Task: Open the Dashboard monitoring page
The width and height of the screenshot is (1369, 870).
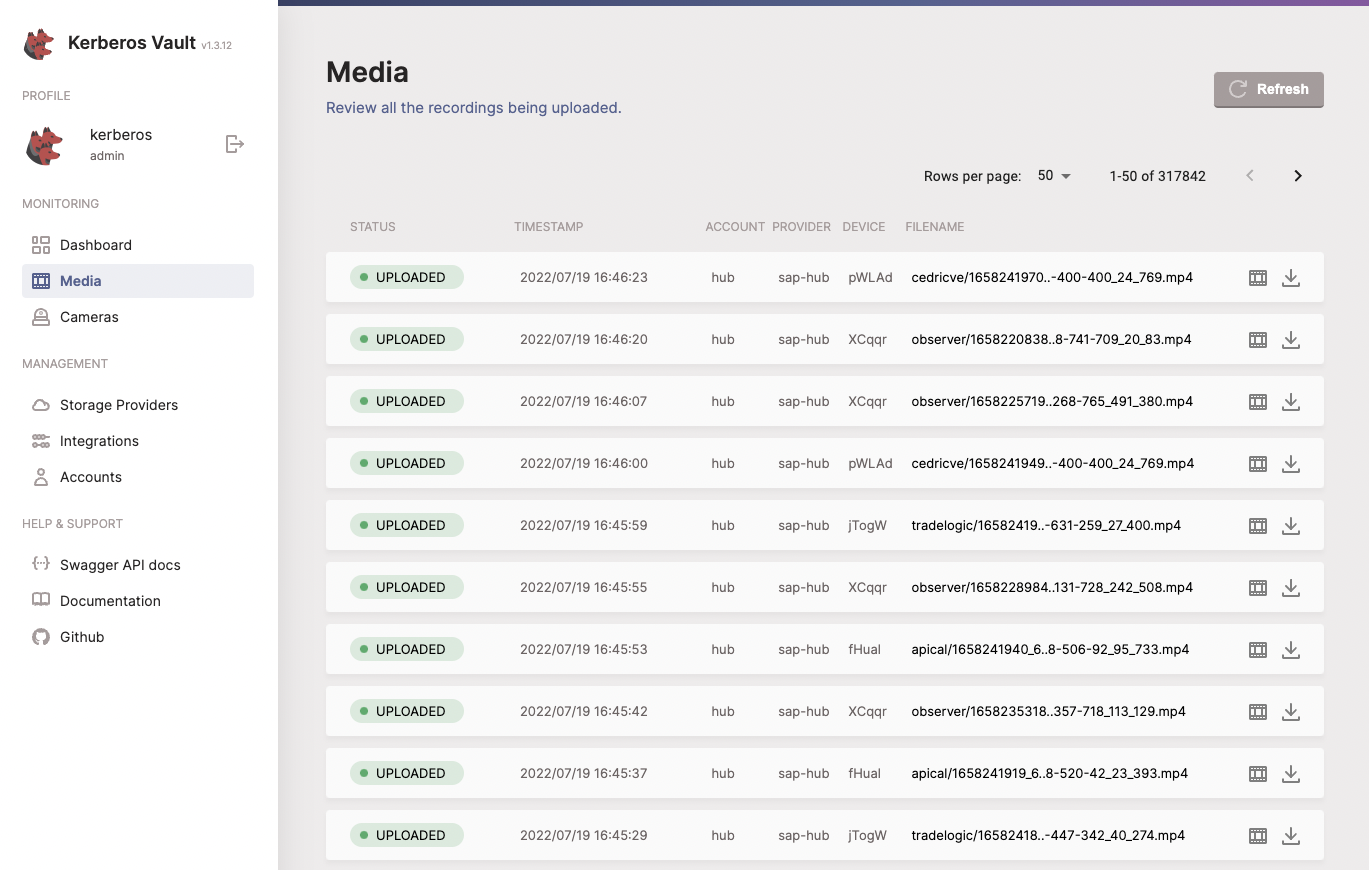Action: tap(94, 244)
